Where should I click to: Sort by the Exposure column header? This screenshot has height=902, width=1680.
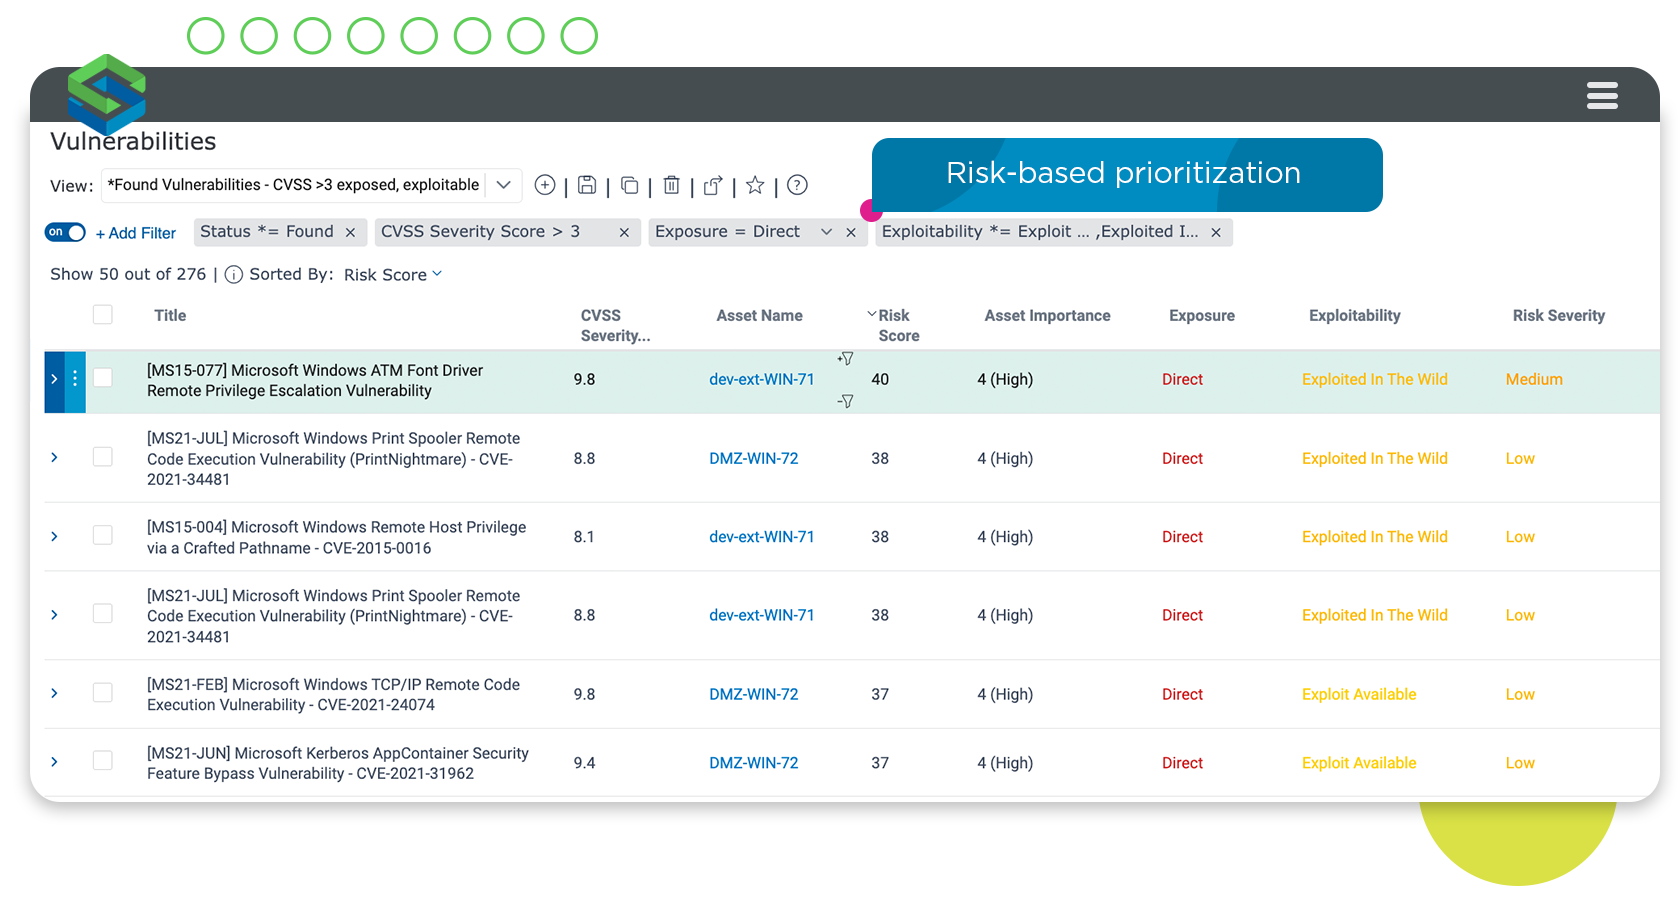click(1201, 316)
